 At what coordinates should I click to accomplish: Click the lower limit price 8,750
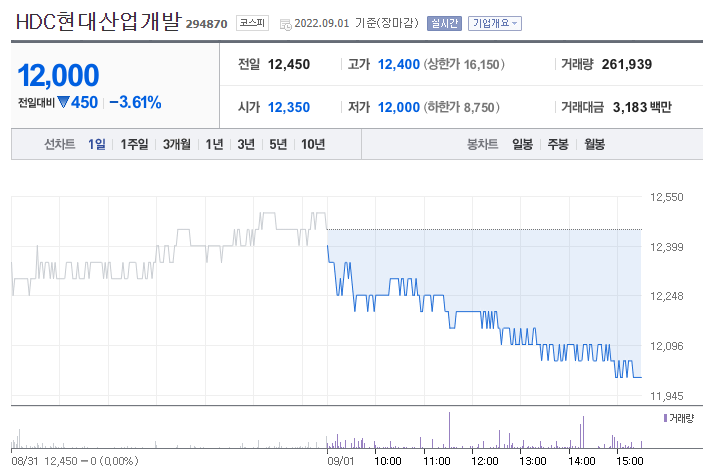click(x=479, y=108)
